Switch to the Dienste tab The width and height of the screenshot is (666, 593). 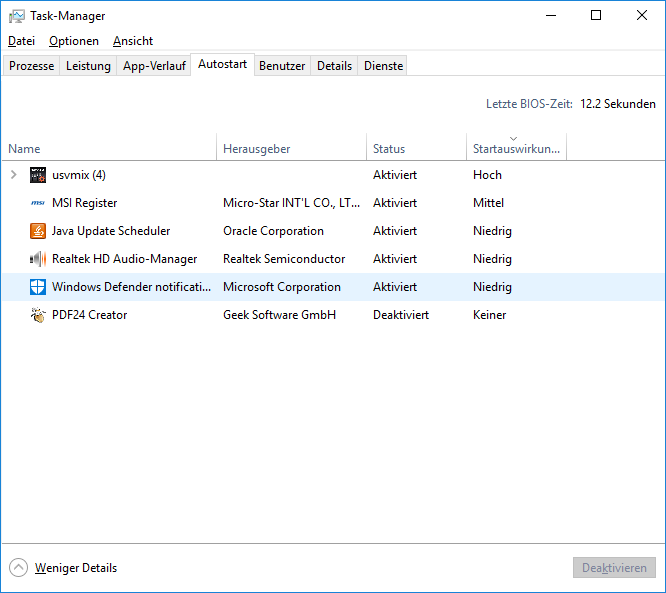coord(384,66)
